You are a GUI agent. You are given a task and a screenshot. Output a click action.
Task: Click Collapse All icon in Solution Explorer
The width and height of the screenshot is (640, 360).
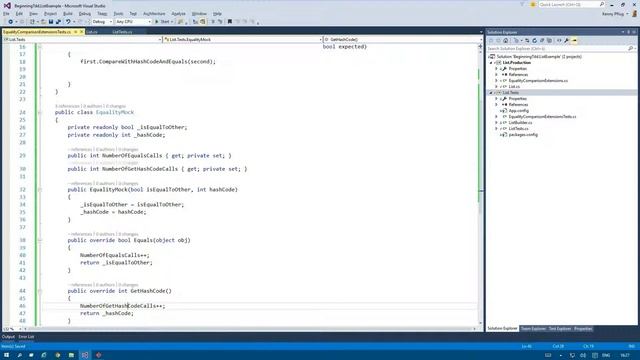point(542,40)
